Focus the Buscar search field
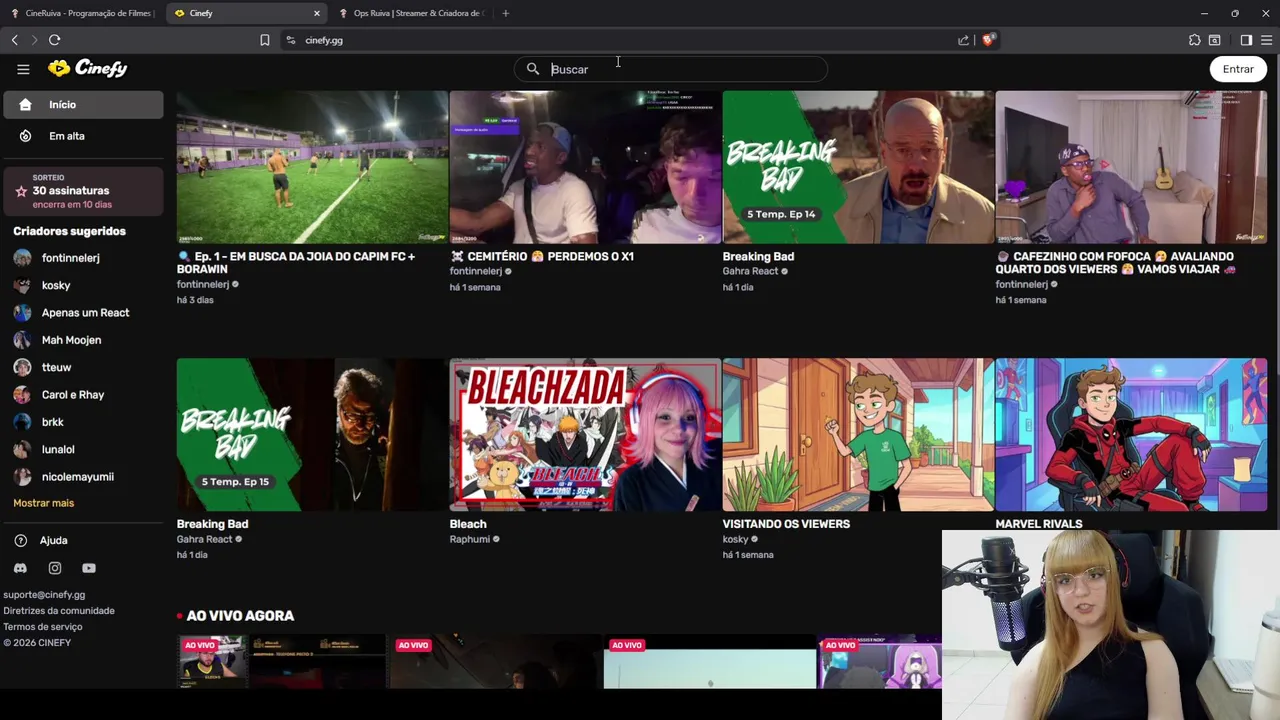 (x=671, y=69)
